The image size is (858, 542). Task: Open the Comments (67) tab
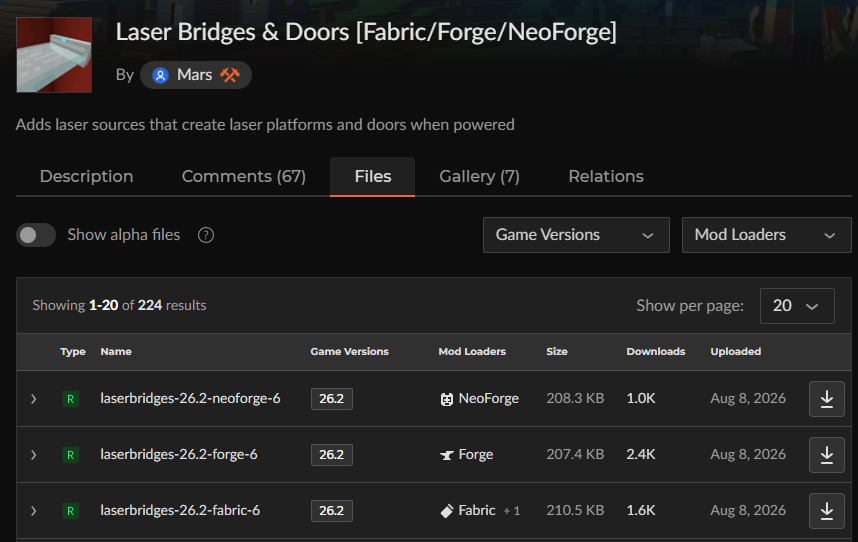point(244,177)
